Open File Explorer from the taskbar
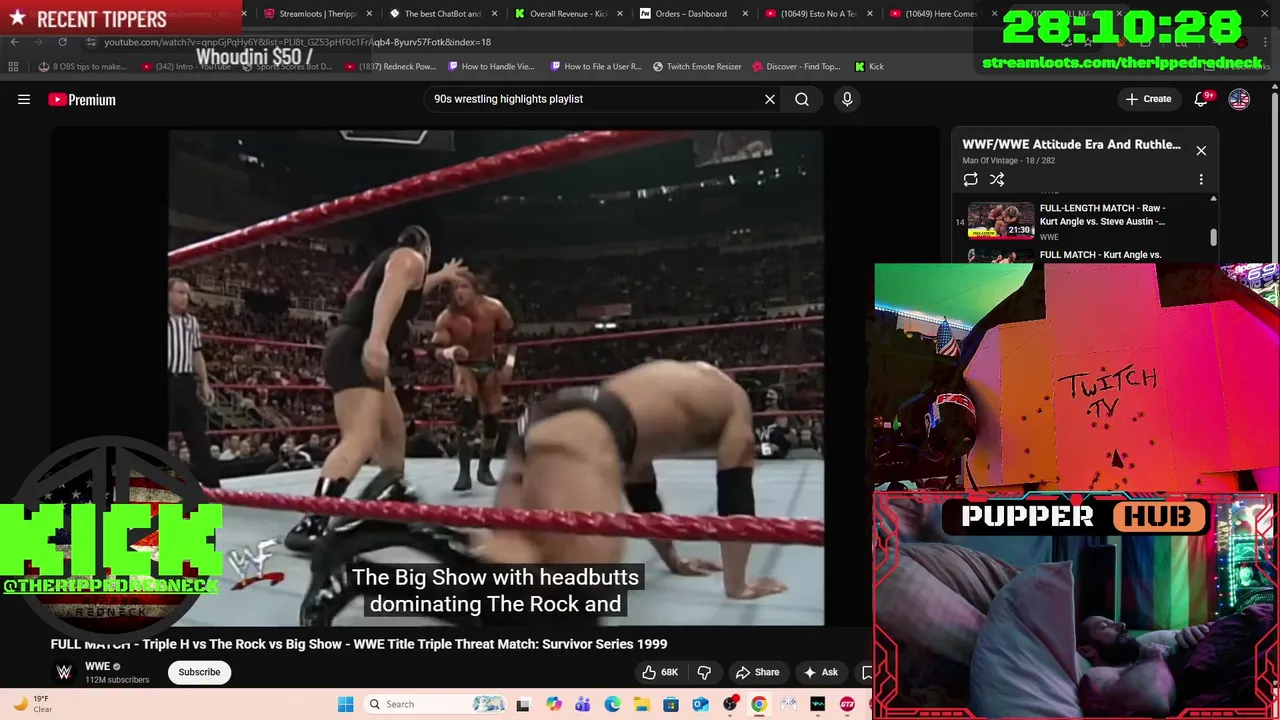 [x=642, y=704]
